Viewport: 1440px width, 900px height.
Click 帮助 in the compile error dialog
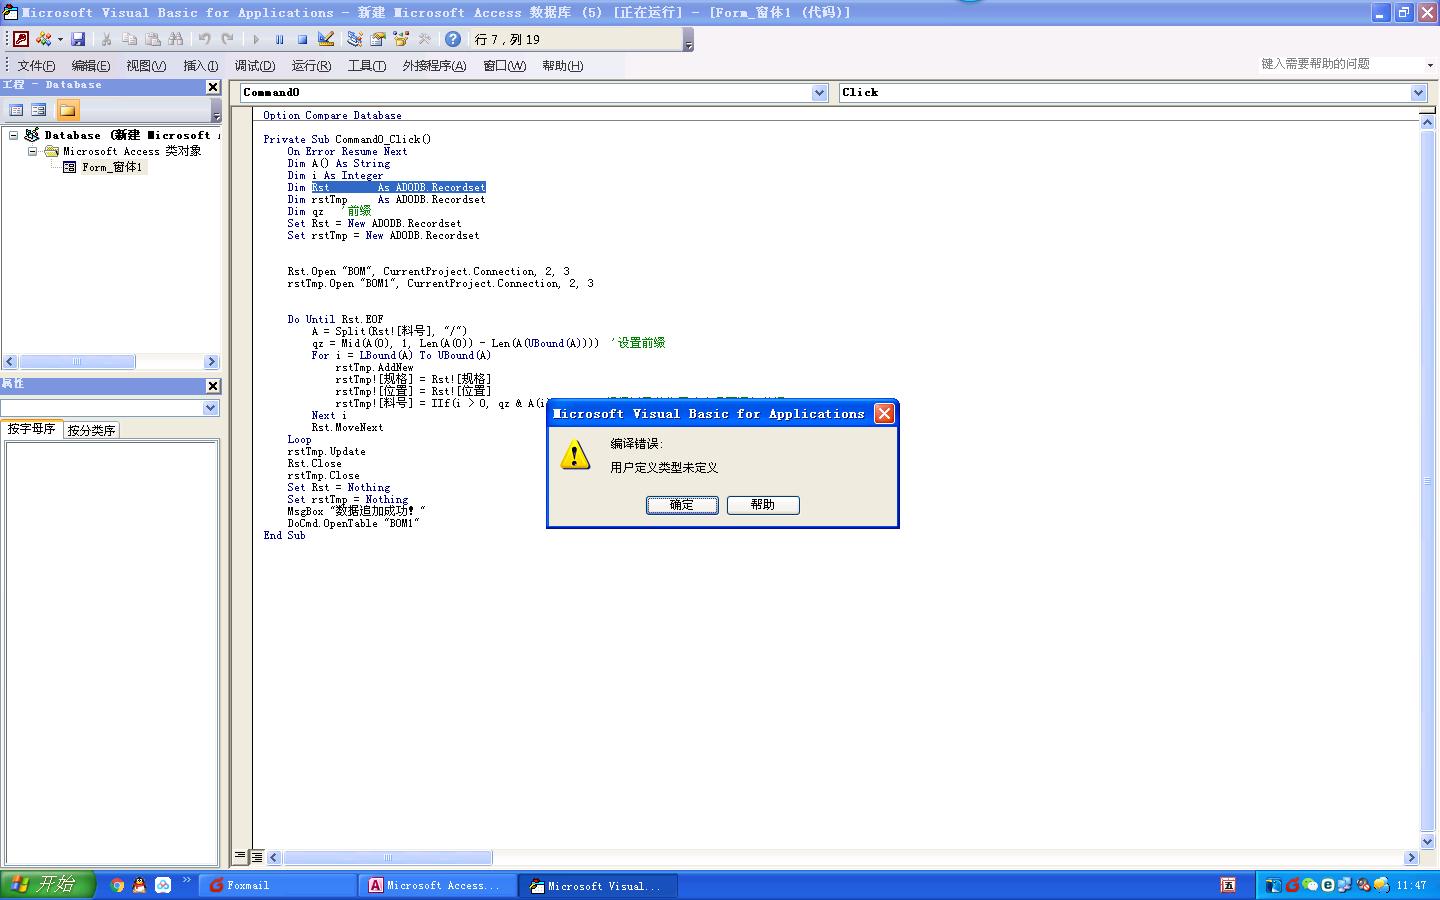tap(763, 505)
